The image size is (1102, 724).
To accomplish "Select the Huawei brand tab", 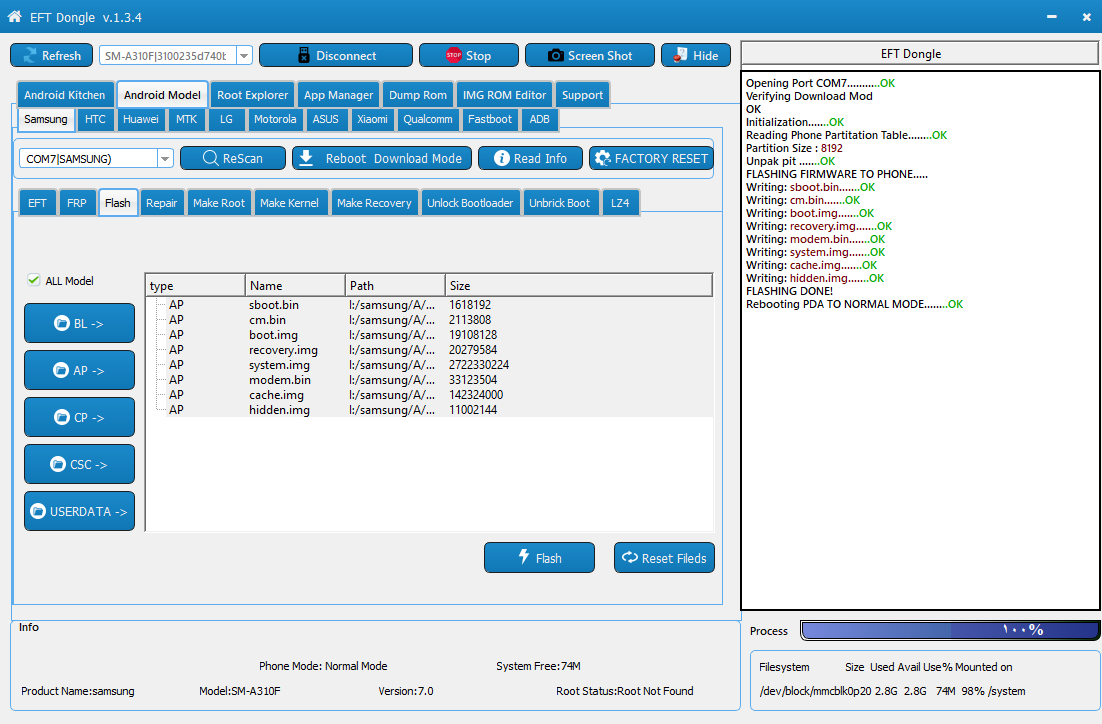I will point(141,119).
